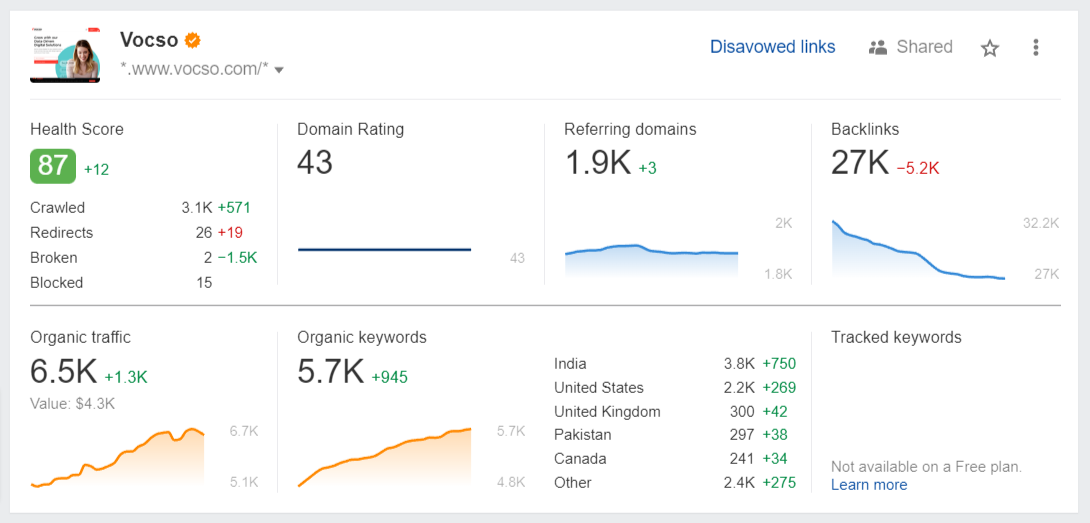Open the Health Score heading
The image size is (1090, 523).
tap(76, 129)
